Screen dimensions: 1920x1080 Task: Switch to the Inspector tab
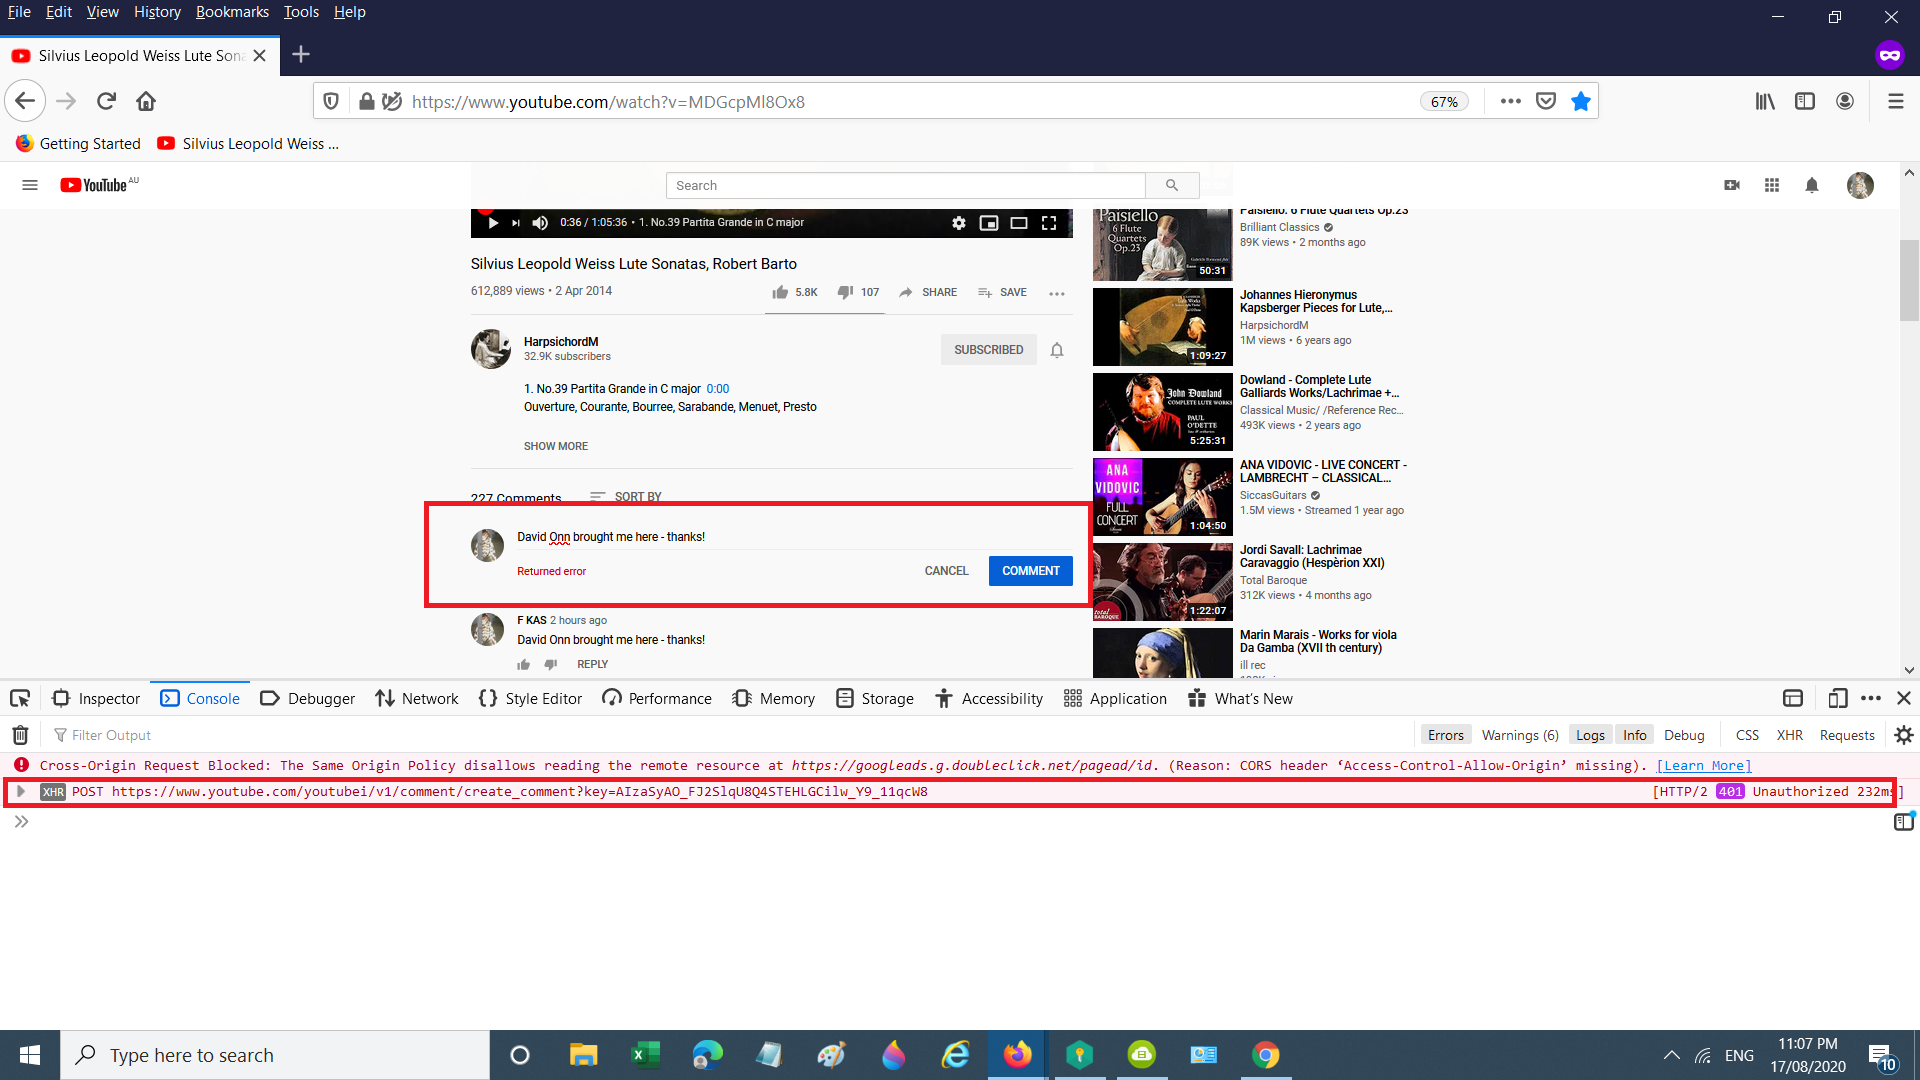pos(96,698)
